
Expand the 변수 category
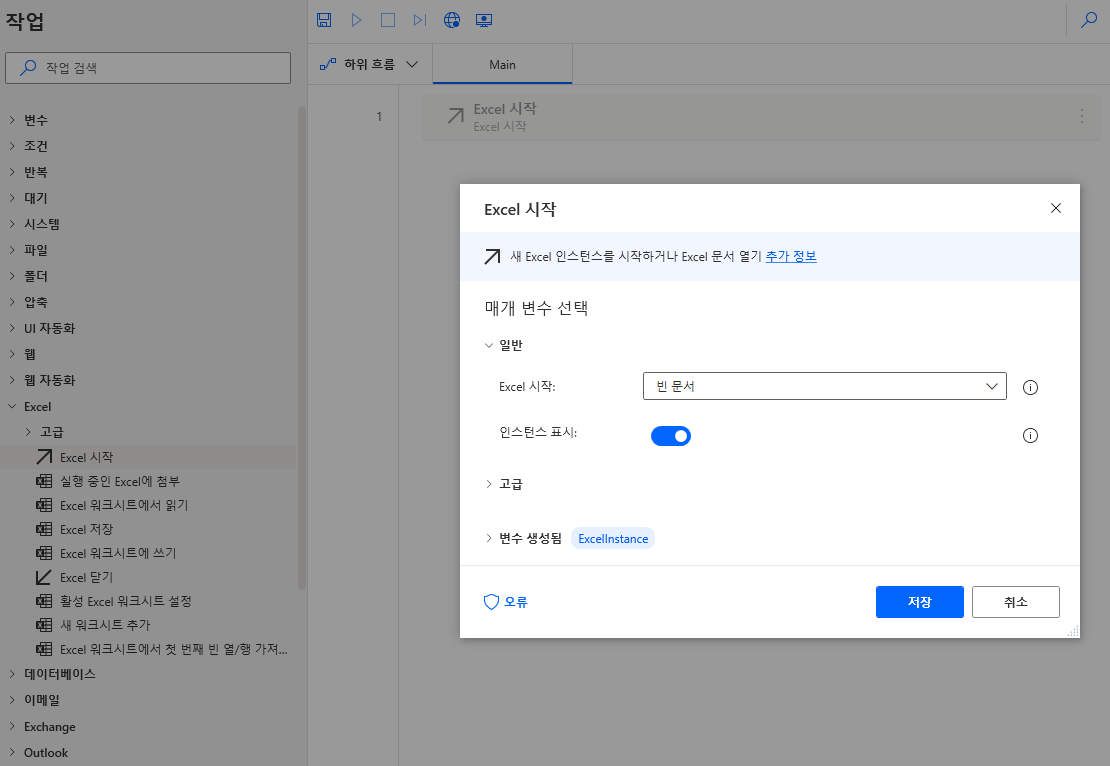coord(12,120)
